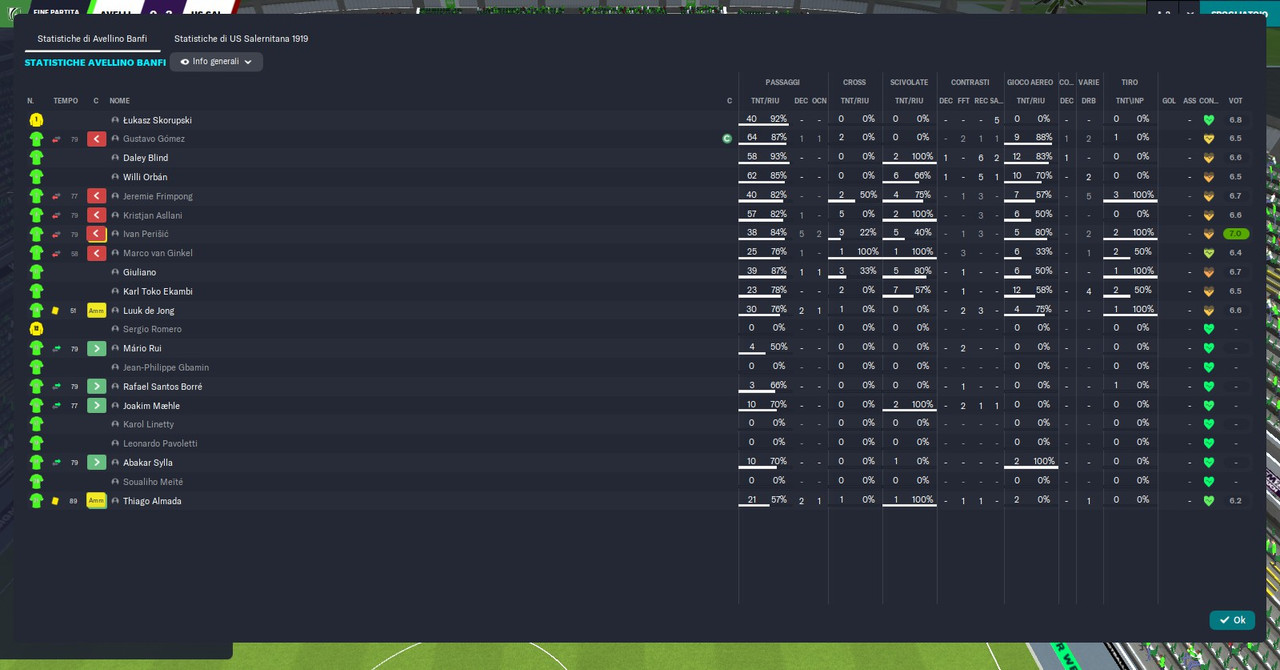This screenshot has height=670, width=1280.
Task: Click the yellow goalkeeper shirt icon for Łukasz Skorupski
Action: [x=36, y=120]
